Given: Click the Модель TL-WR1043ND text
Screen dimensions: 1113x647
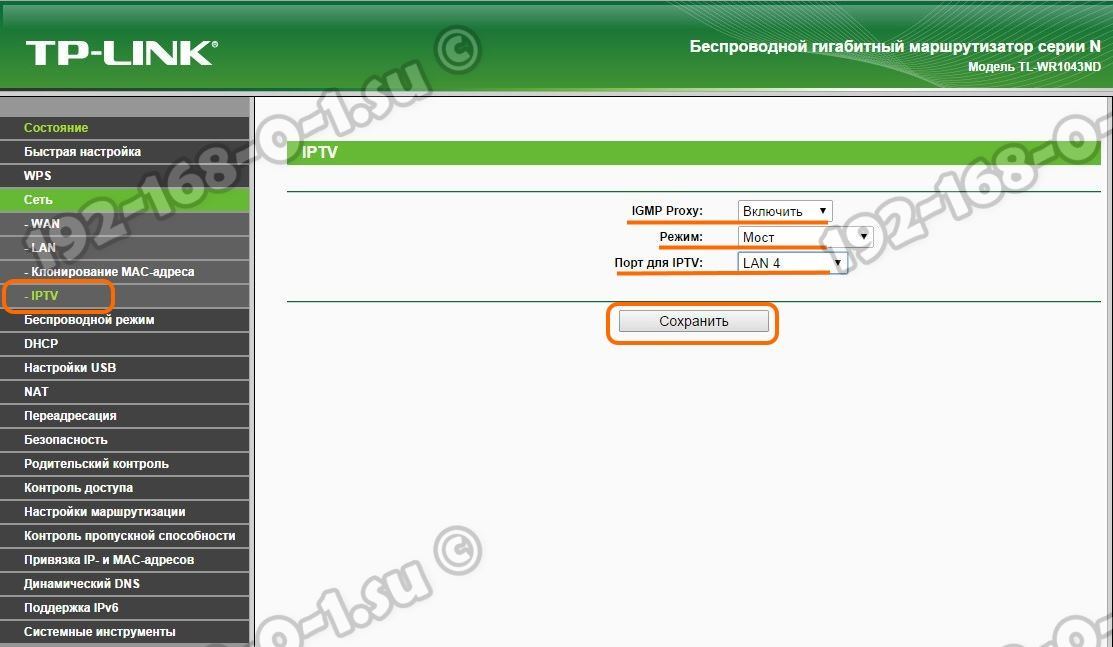Looking at the screenshot, I should coord(1034,67).
